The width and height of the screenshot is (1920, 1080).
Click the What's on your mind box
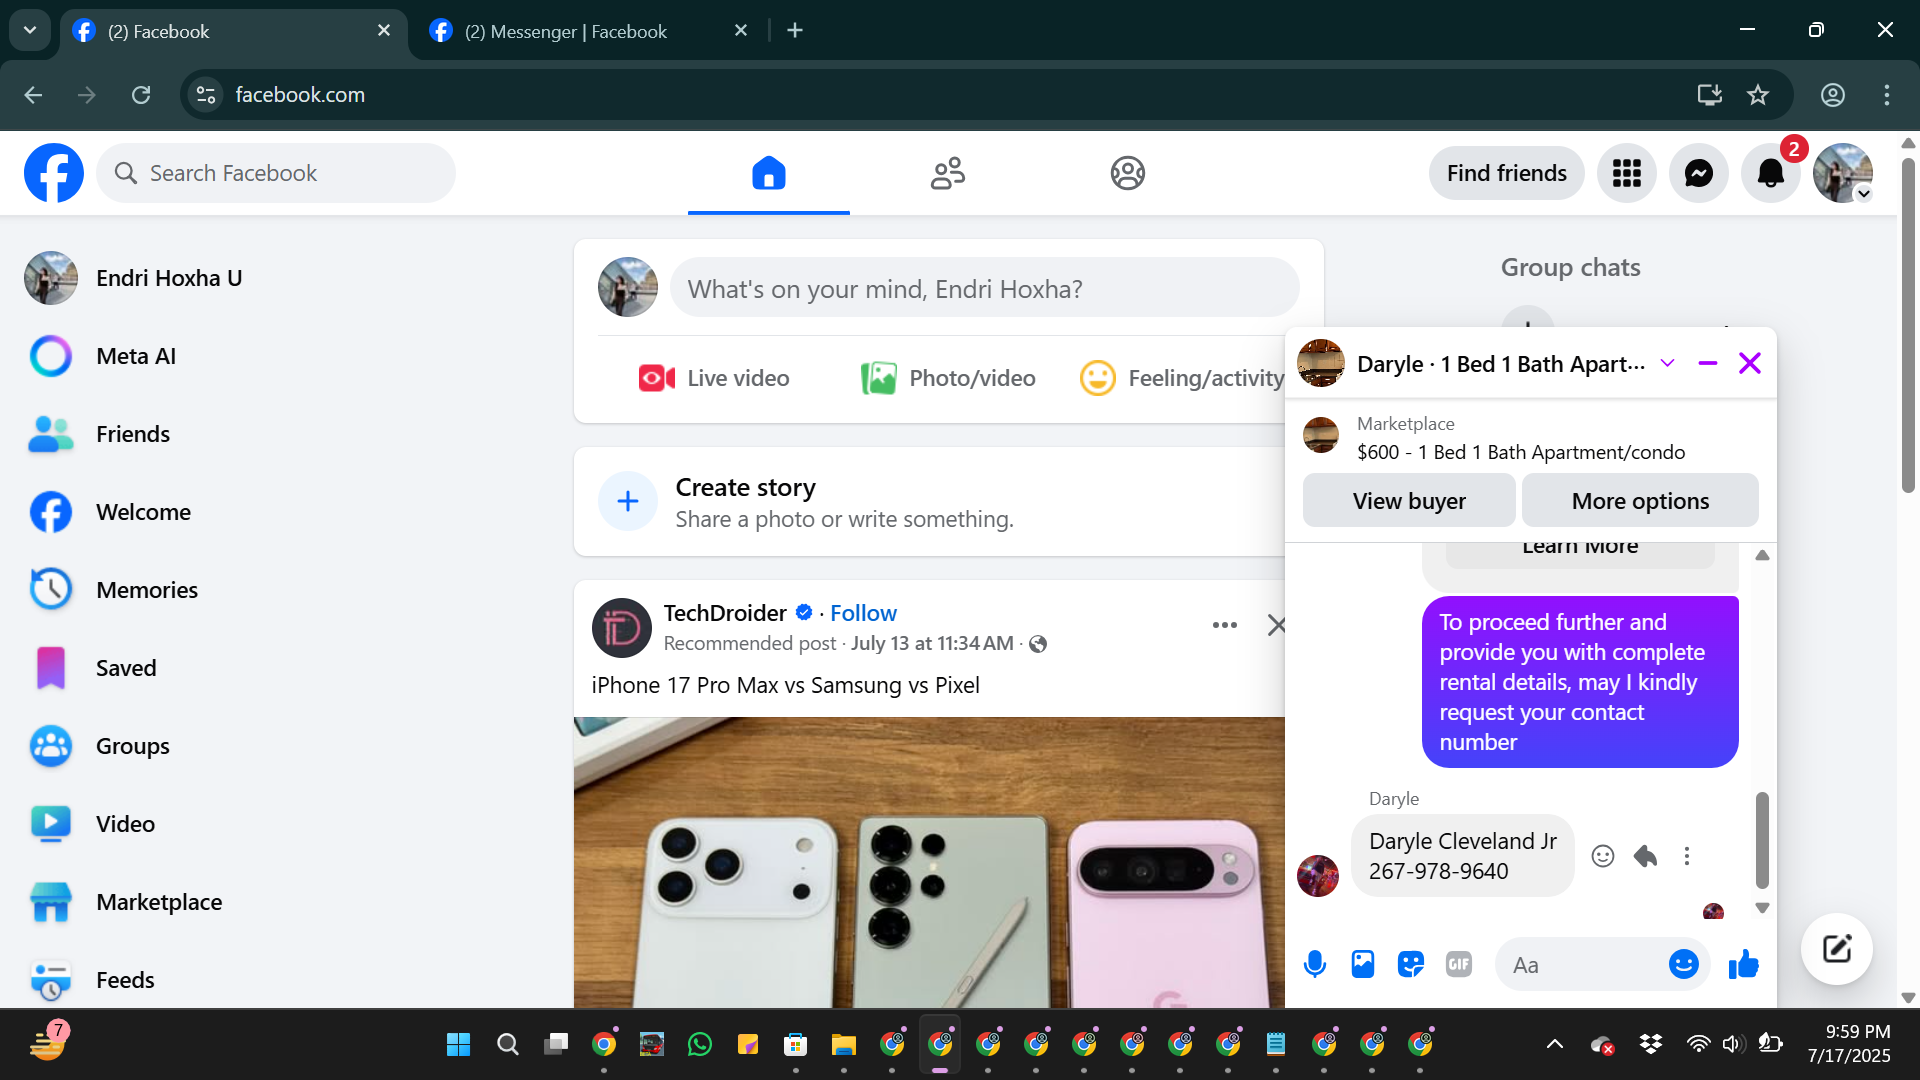tap(984, 288)
